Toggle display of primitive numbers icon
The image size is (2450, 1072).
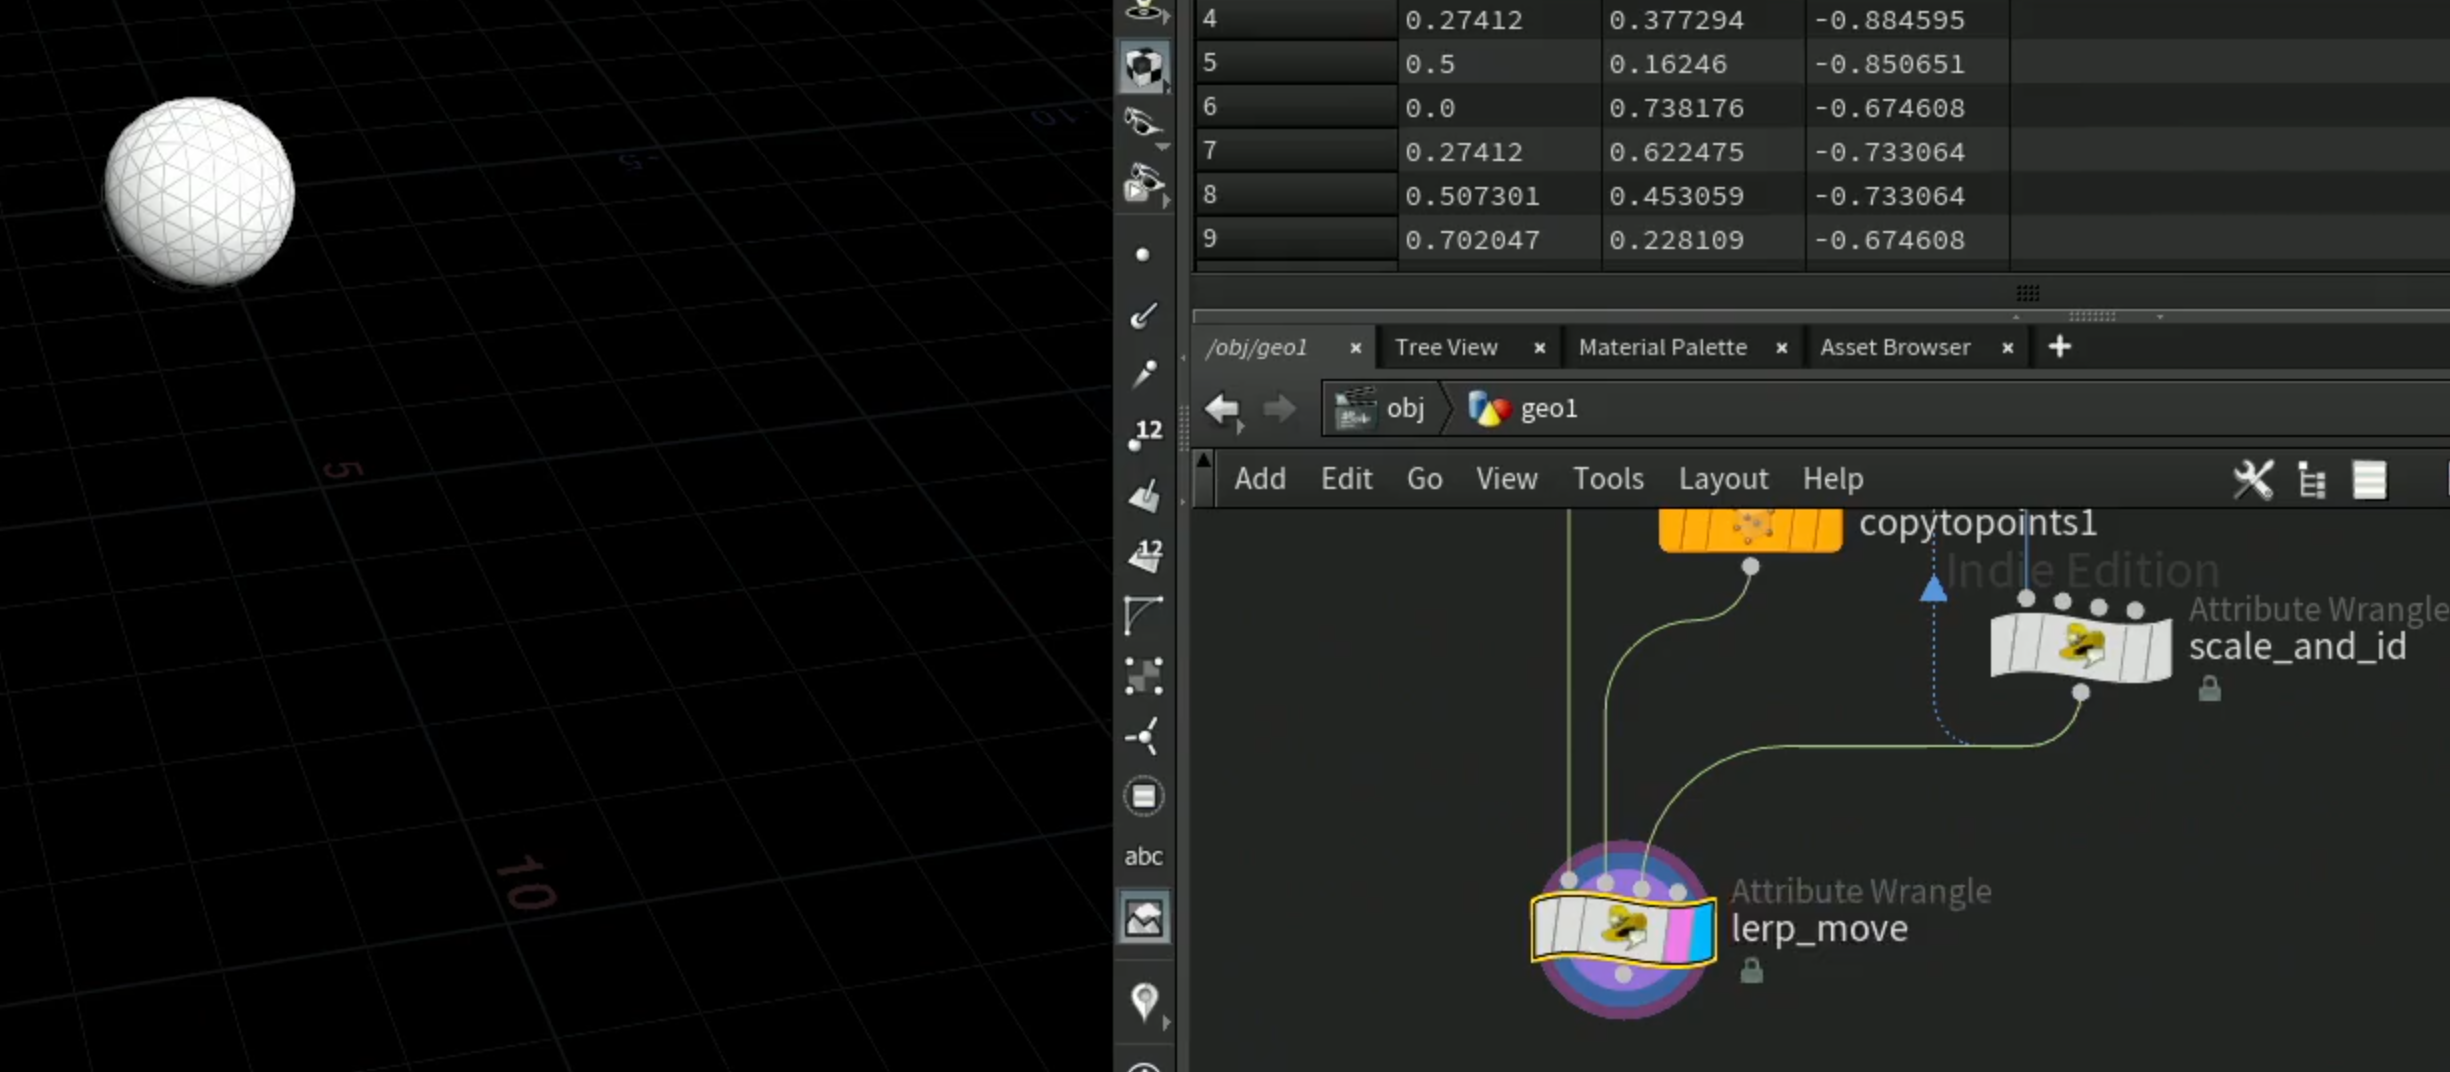pyautogui.click(x=1145, y=556)
